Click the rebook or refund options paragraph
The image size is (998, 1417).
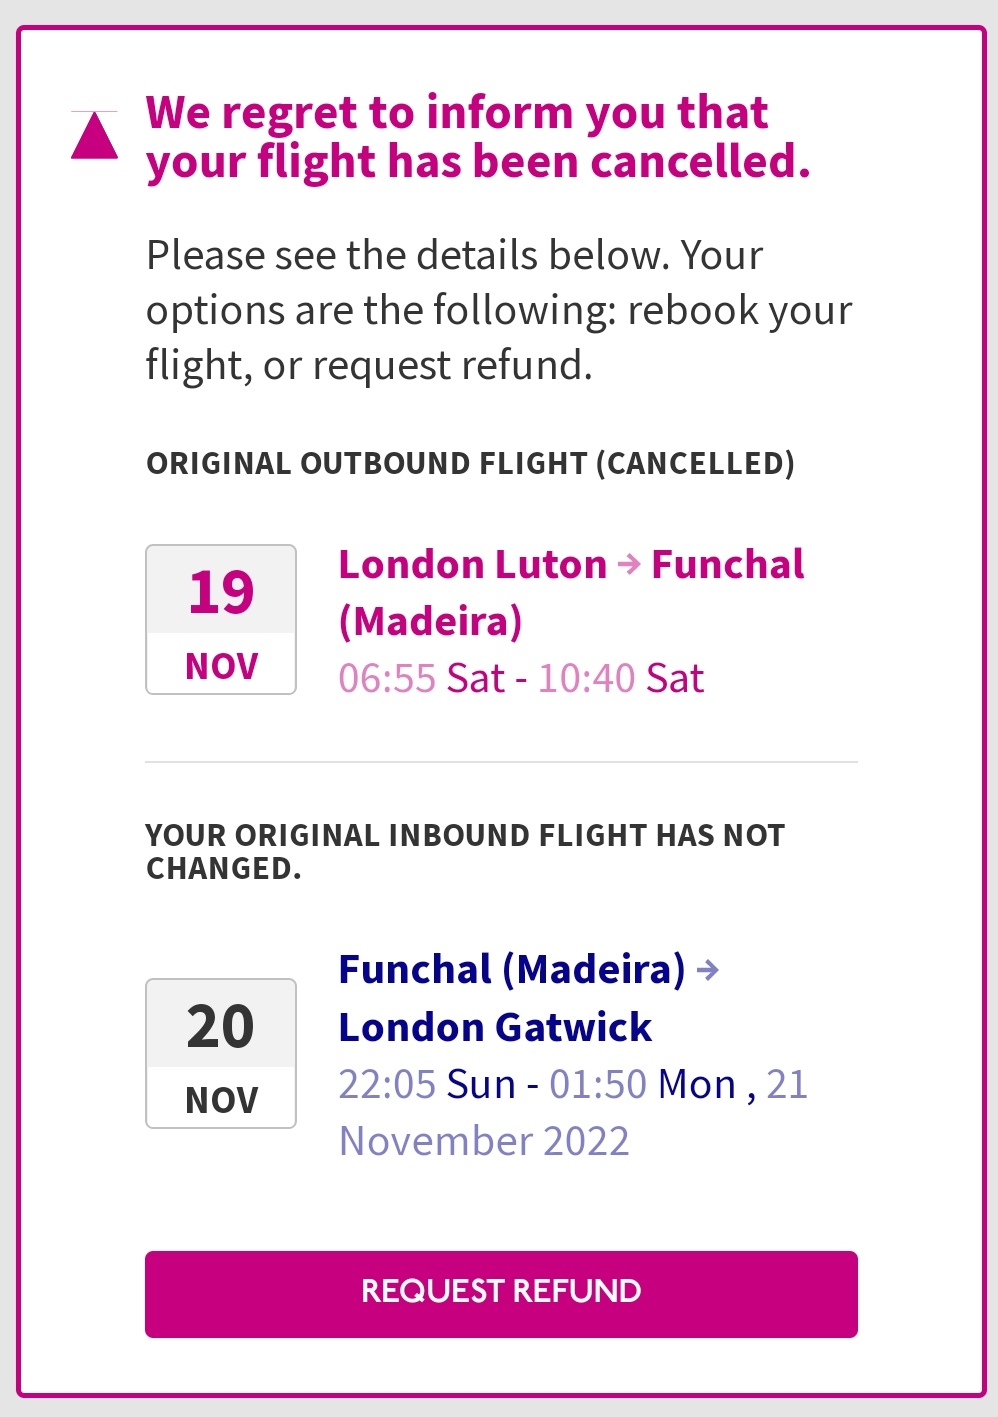coord(499,310)
